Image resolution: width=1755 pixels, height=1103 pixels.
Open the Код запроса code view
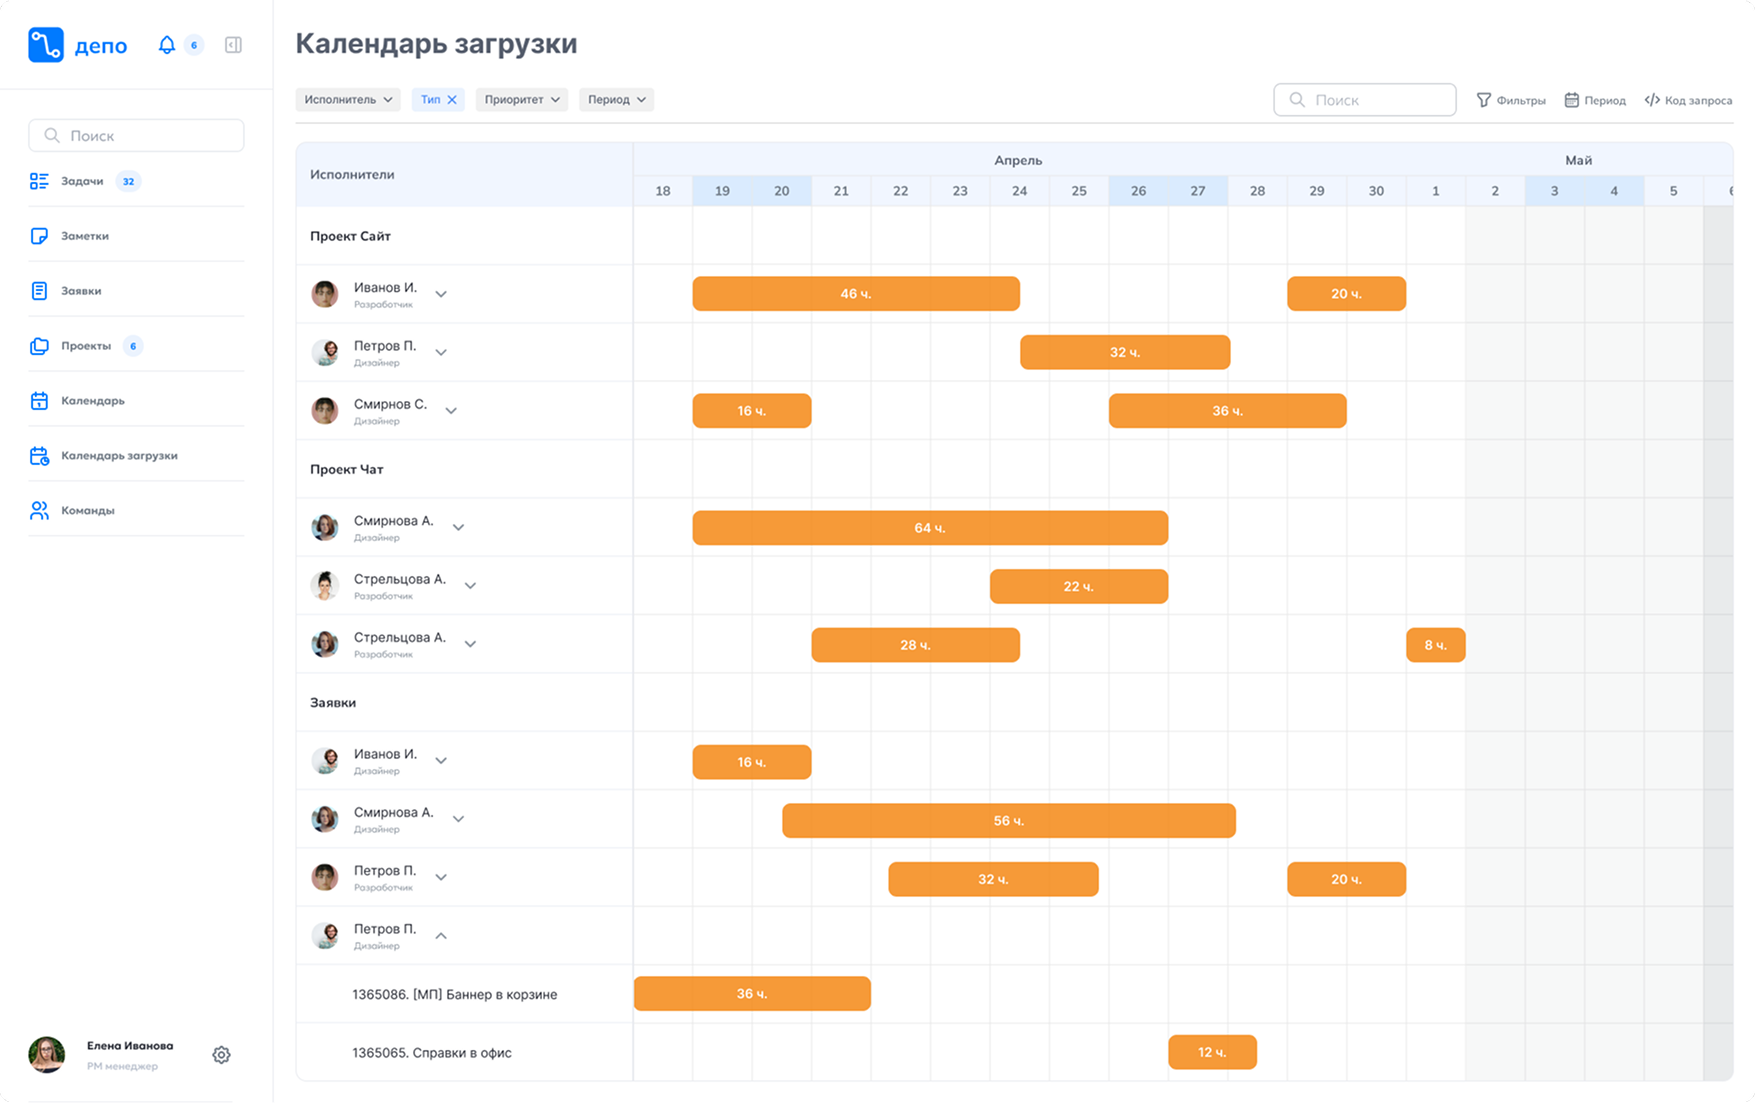(1688, 100)
